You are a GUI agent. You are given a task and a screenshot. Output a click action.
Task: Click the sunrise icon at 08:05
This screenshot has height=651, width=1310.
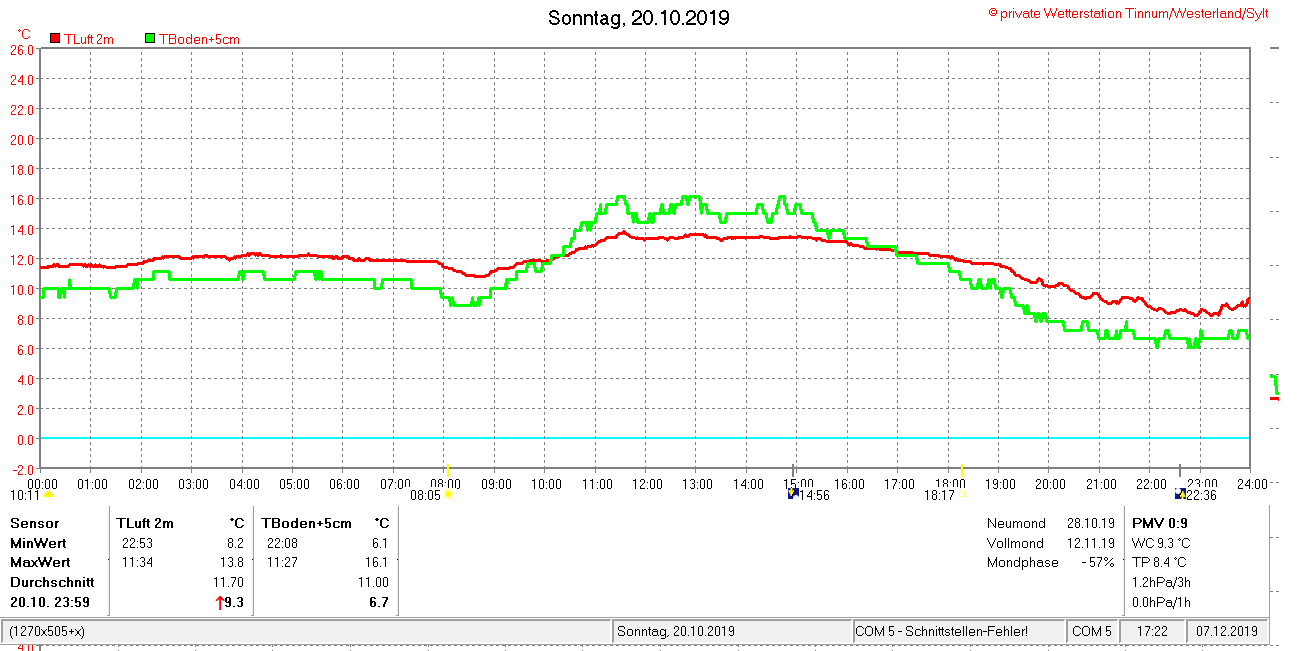448,494
